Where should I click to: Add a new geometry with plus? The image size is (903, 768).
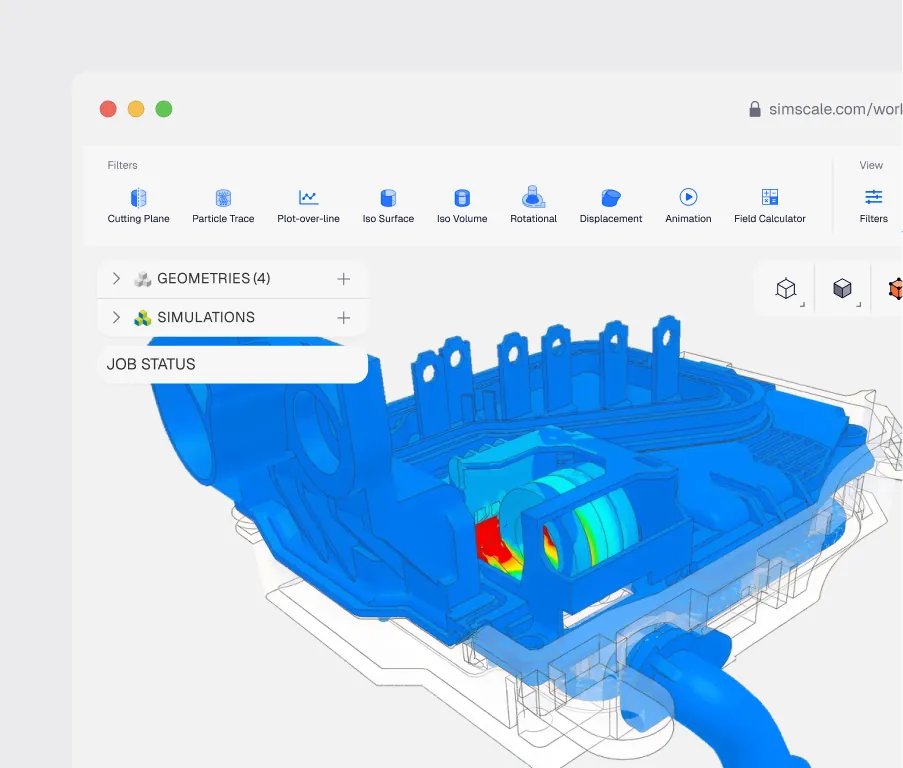(343, 279)
